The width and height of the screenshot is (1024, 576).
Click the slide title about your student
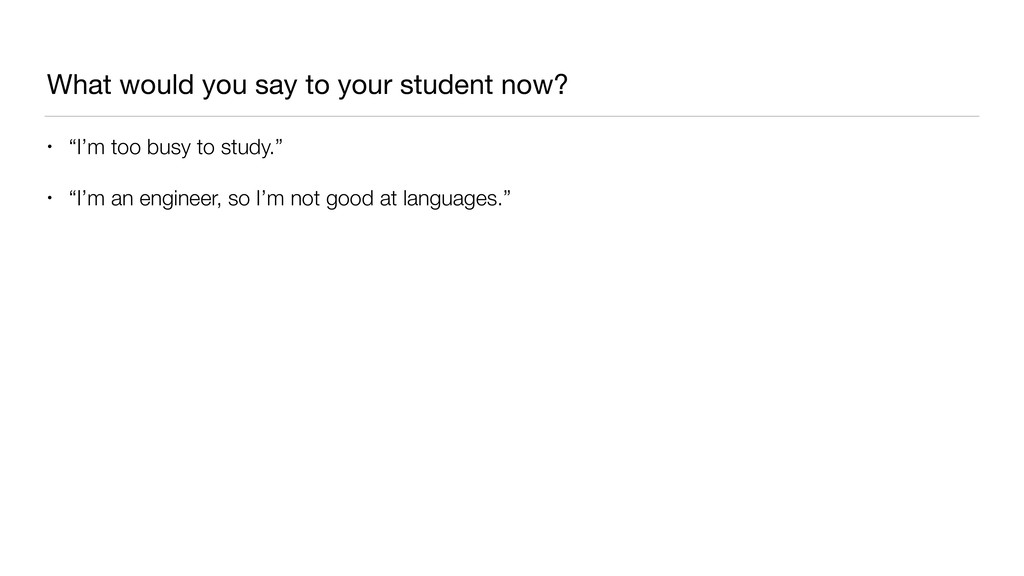coord(306,86)
